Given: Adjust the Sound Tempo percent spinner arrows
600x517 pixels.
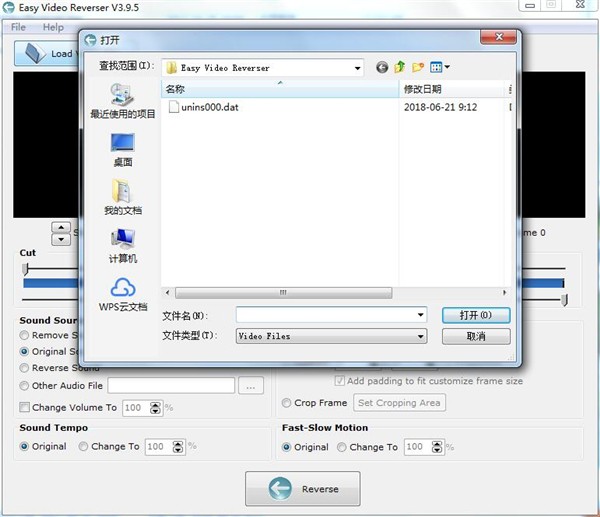Looking at the screenshot, I should [x=178, y=447].
